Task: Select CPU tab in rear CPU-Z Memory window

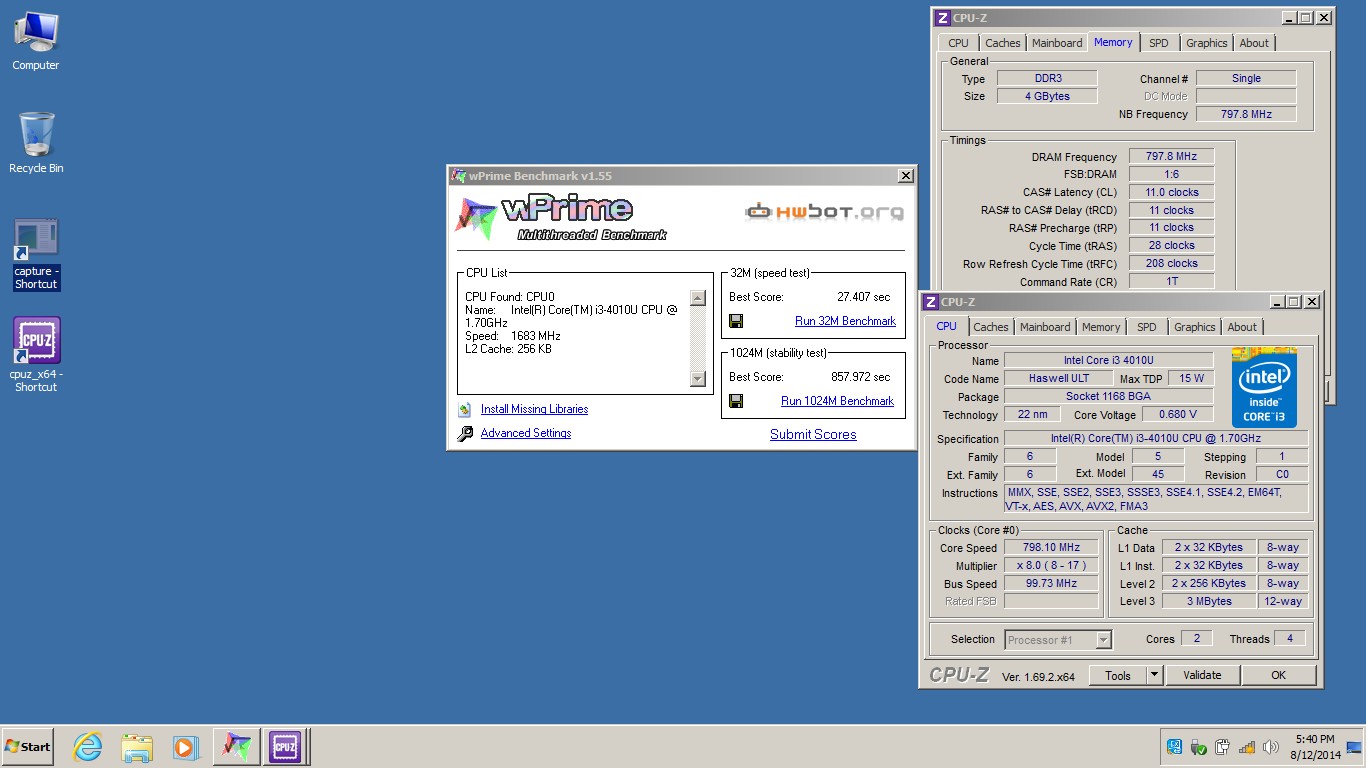Action: click(958, 43)
